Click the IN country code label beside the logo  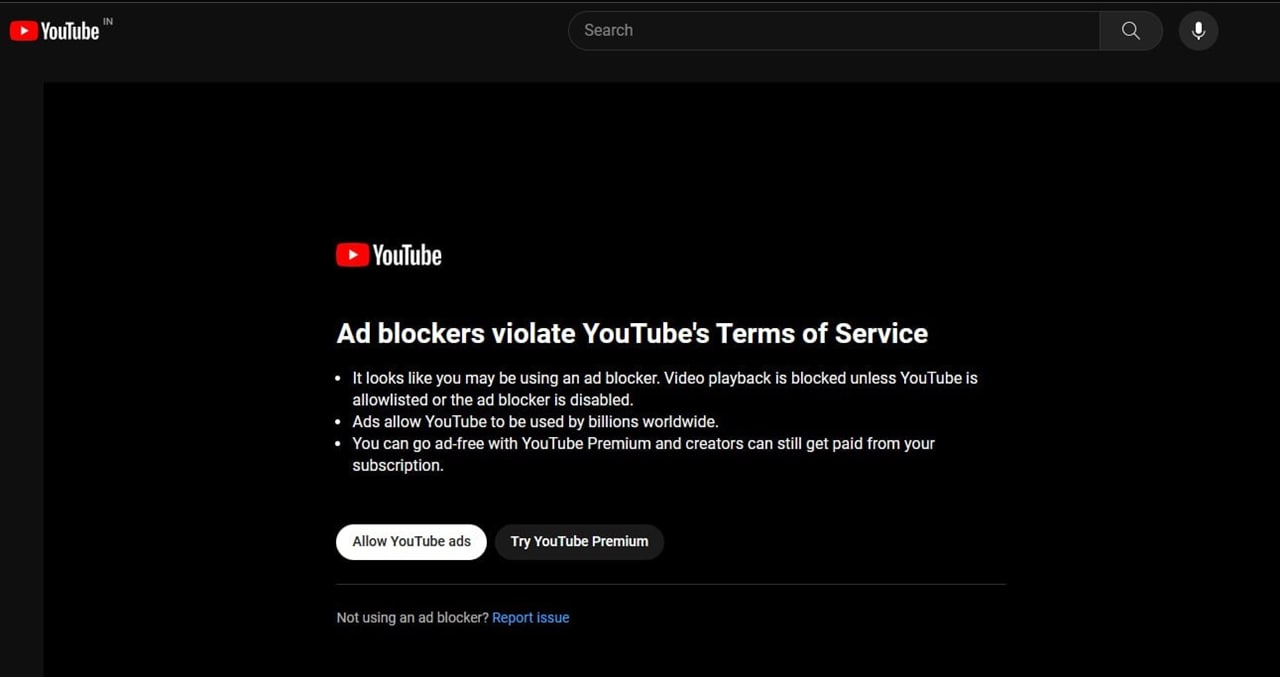107,20
